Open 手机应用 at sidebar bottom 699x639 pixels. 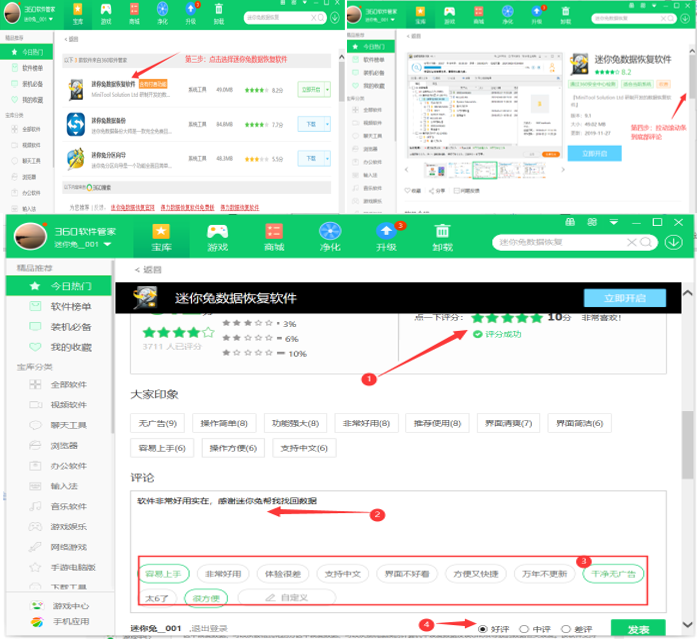pos(60,621)
